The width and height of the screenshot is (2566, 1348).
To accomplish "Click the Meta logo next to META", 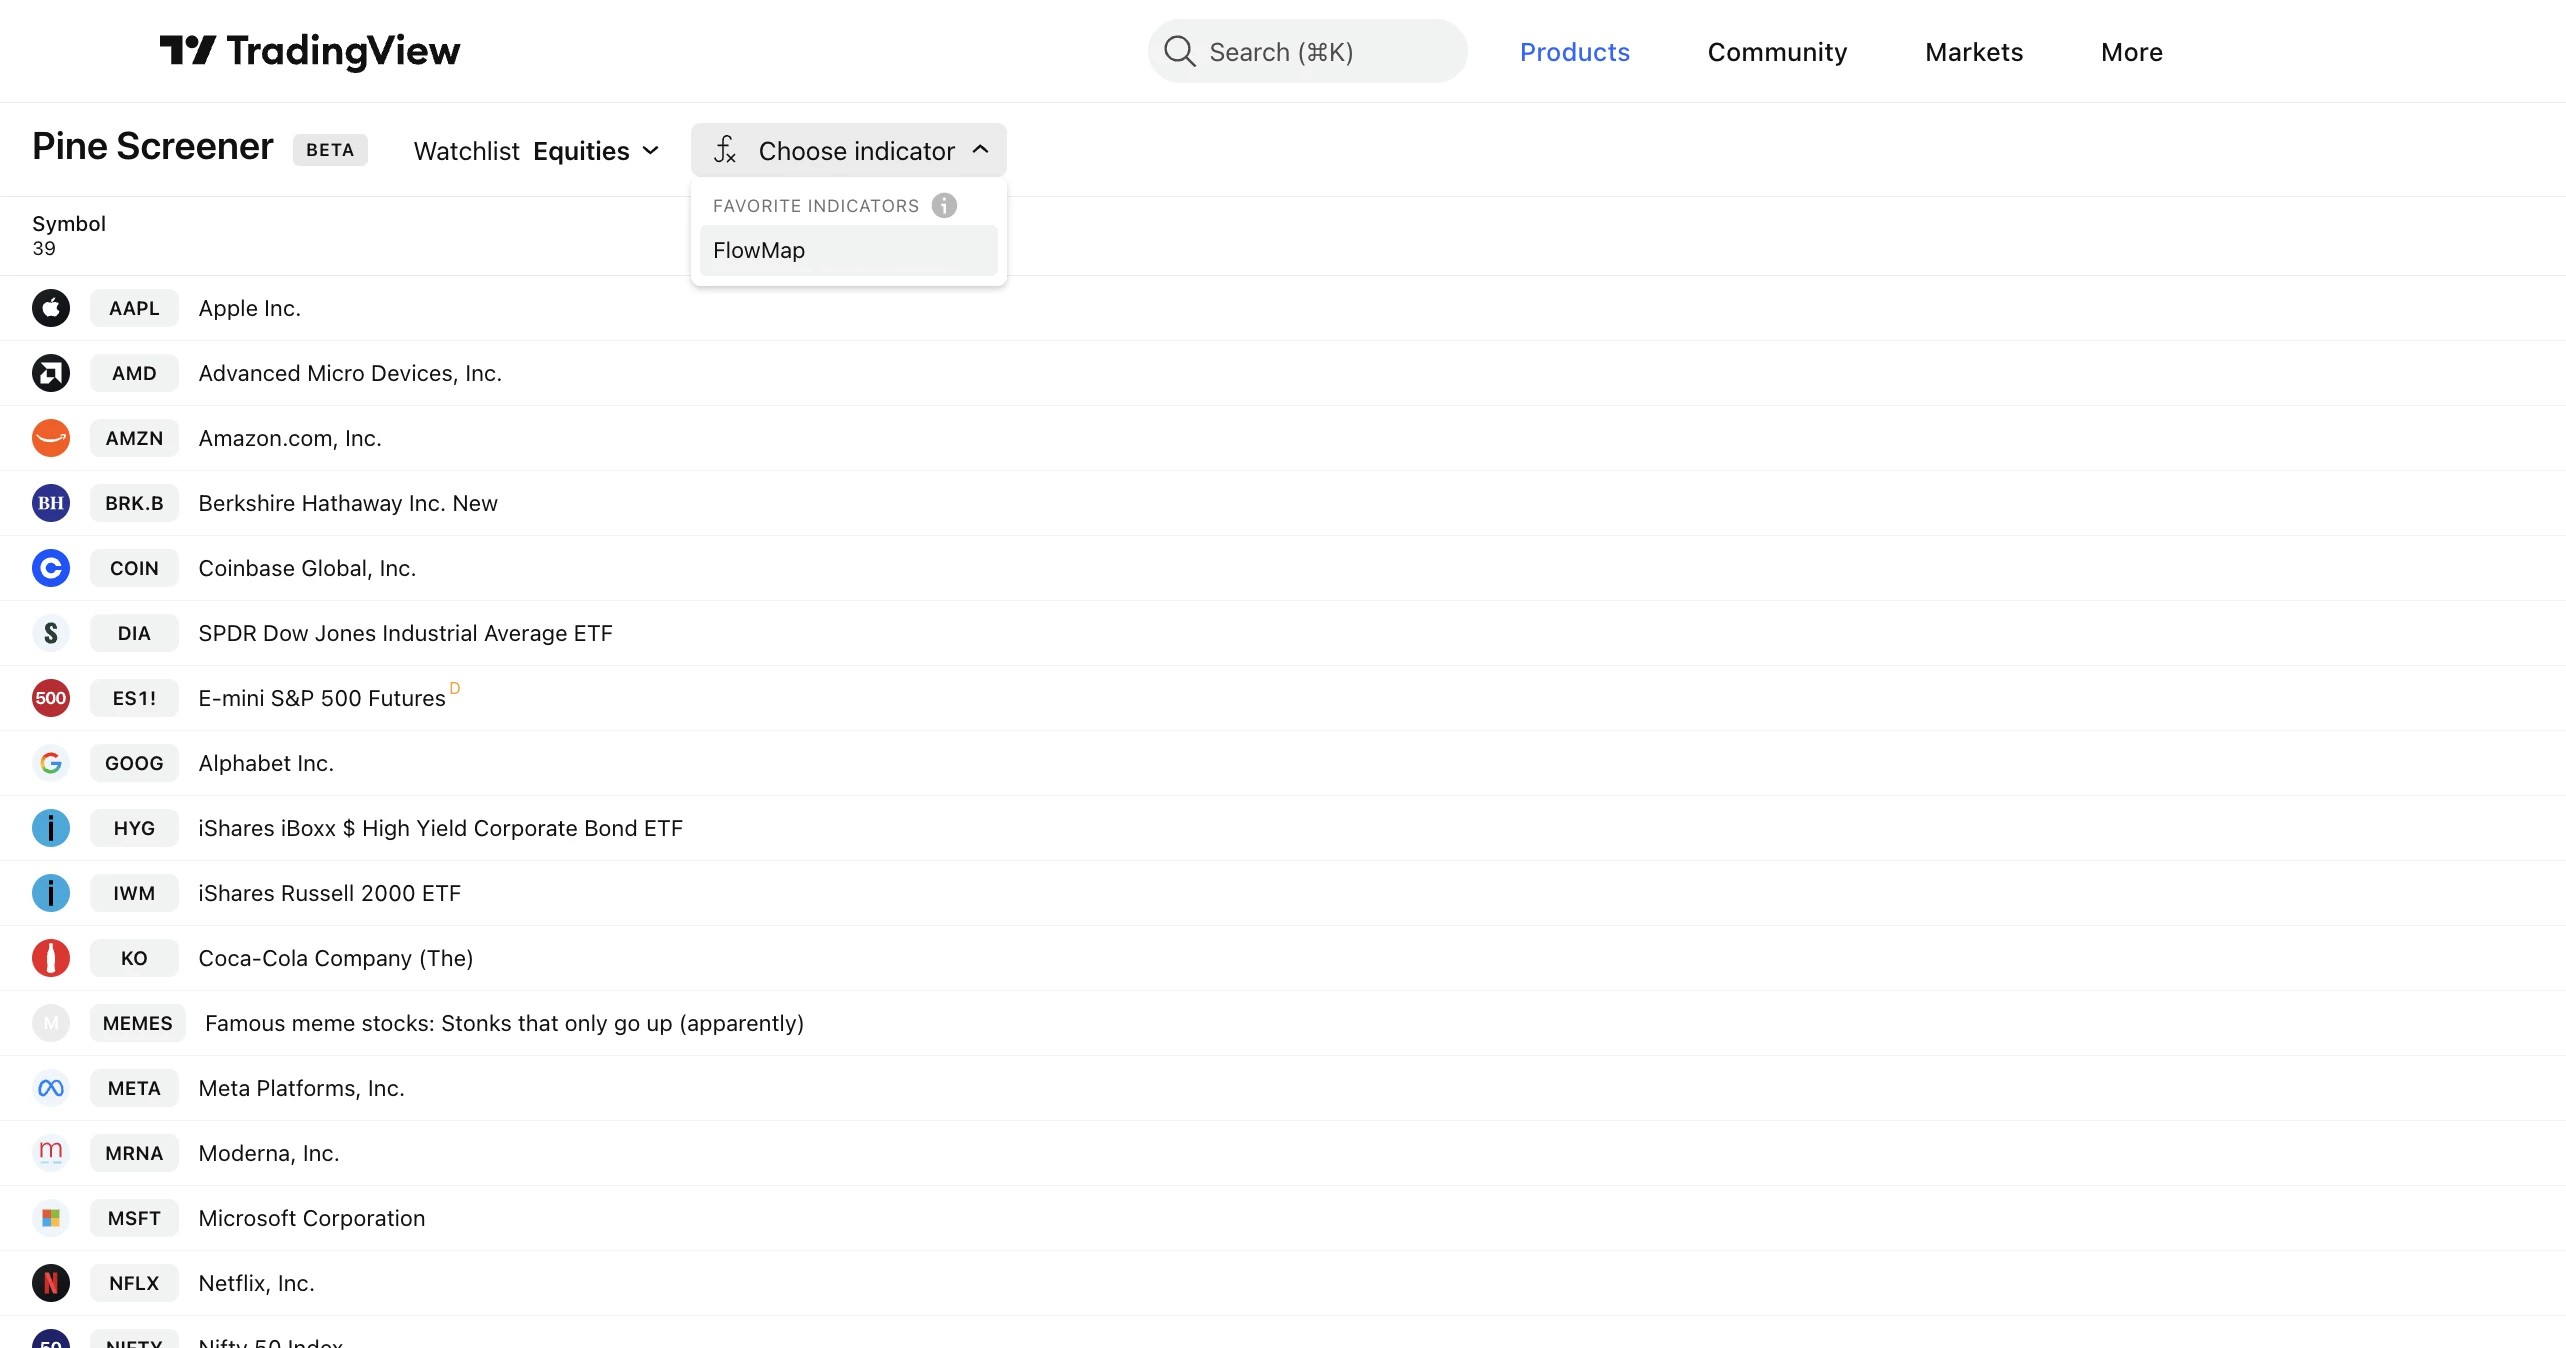I will [x=51, y=1088].
